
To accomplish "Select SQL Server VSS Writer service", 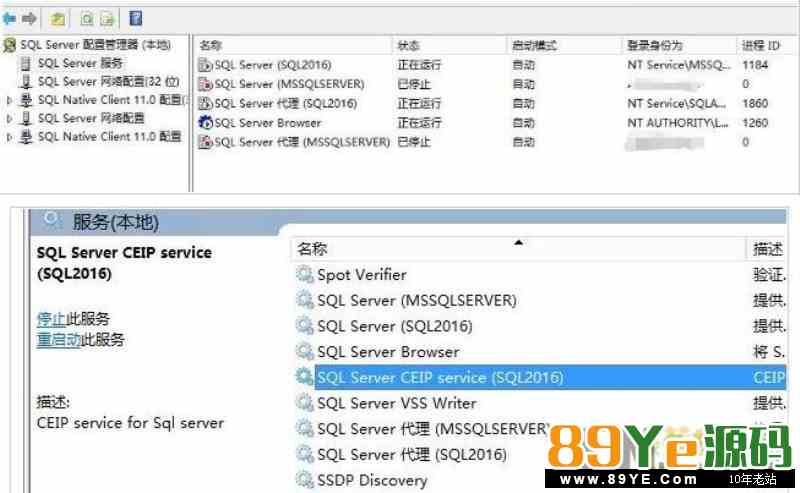I will point(397,403).
